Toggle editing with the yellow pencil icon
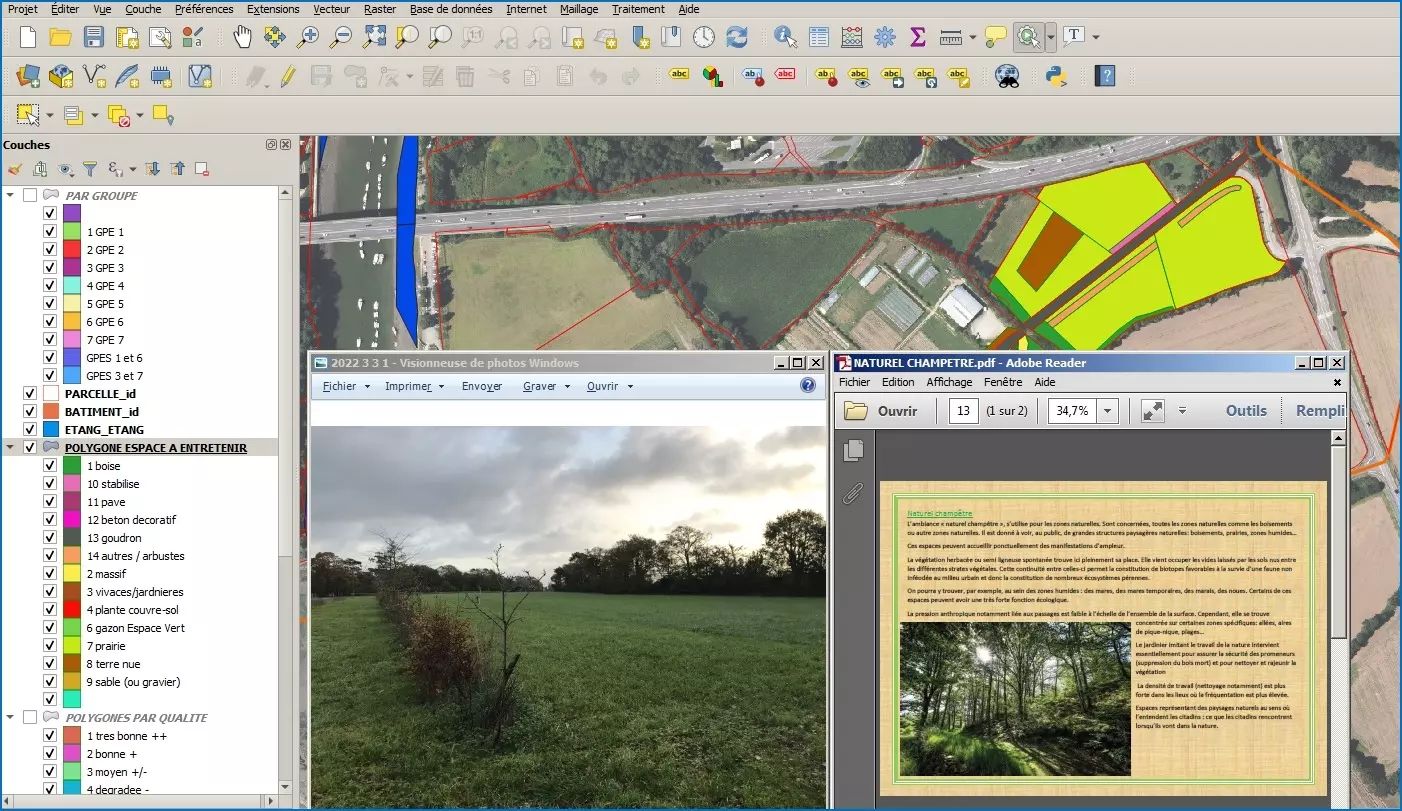 288,76
